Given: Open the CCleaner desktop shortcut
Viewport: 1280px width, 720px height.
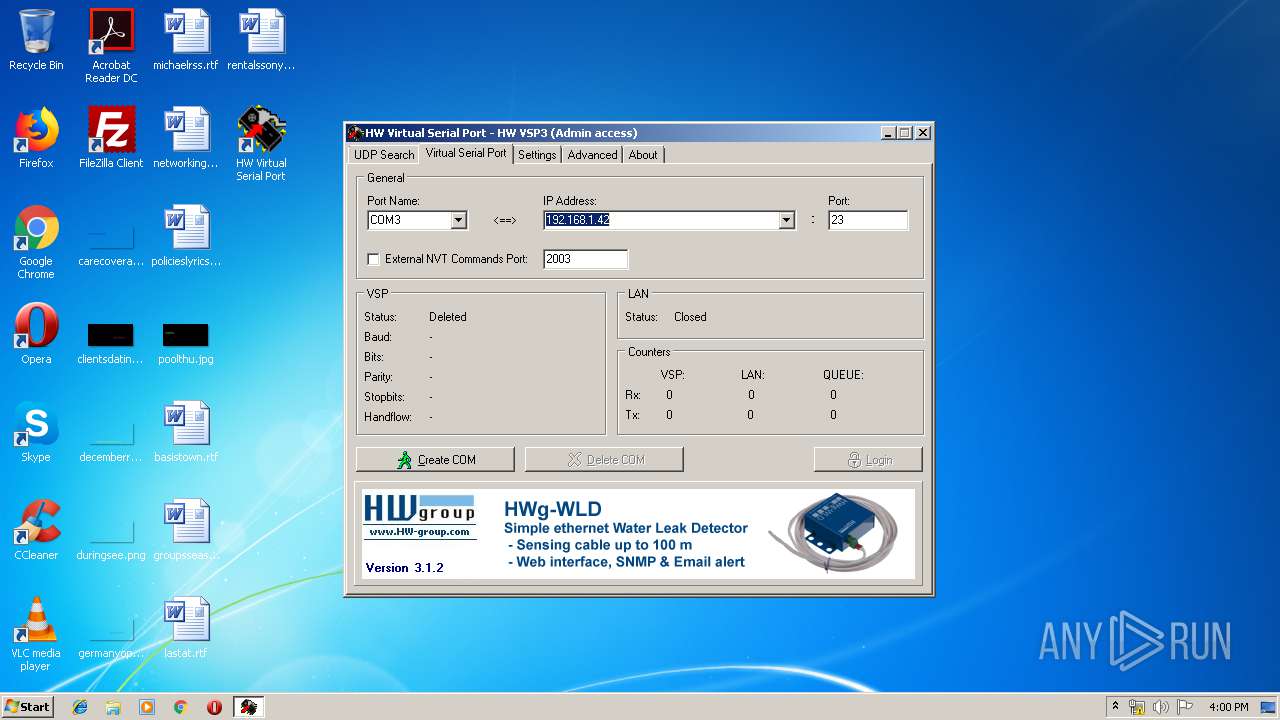Looking at the screenshot, I should click(x=36, y=530).
